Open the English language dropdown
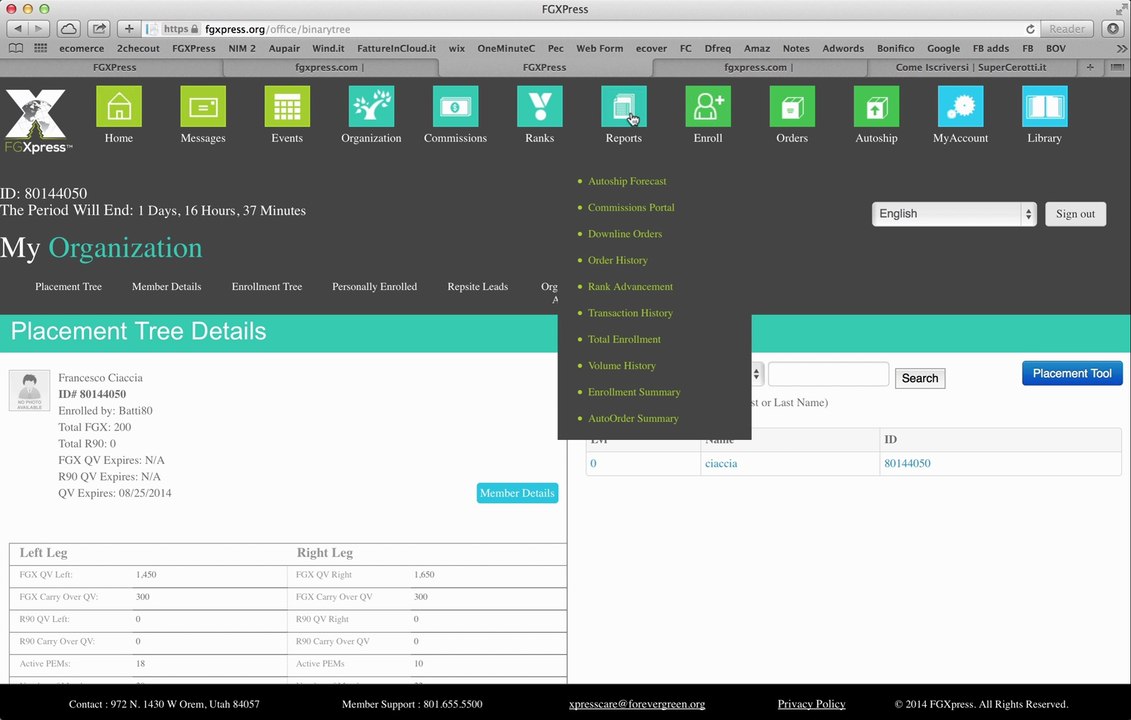This screenshot has height=720, width=1131. click(x=954, y=214)
